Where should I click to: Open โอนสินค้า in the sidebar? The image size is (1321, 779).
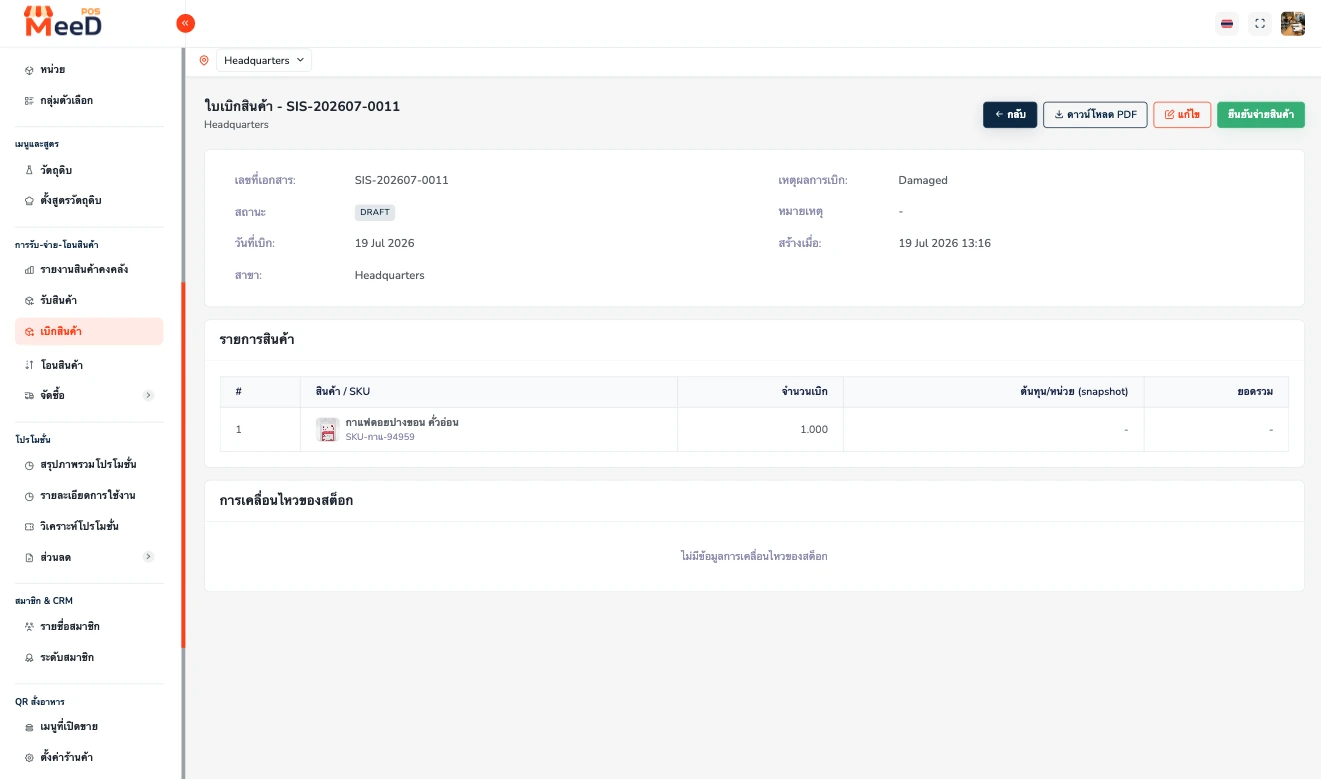(x=89, y=366)
